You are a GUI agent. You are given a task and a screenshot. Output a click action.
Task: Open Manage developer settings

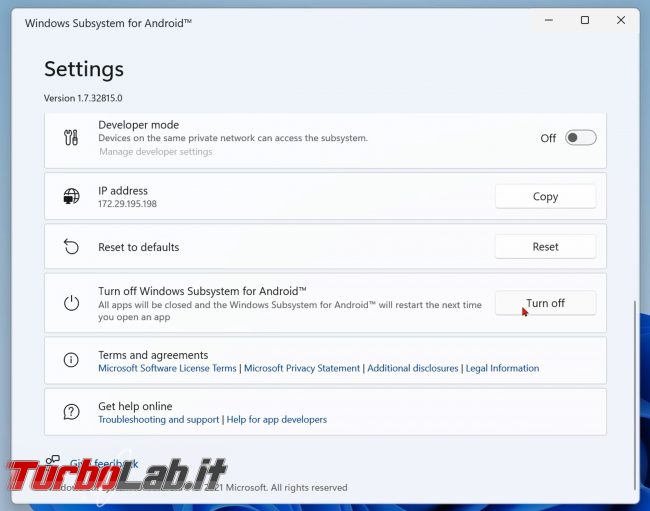pos(155,152)
